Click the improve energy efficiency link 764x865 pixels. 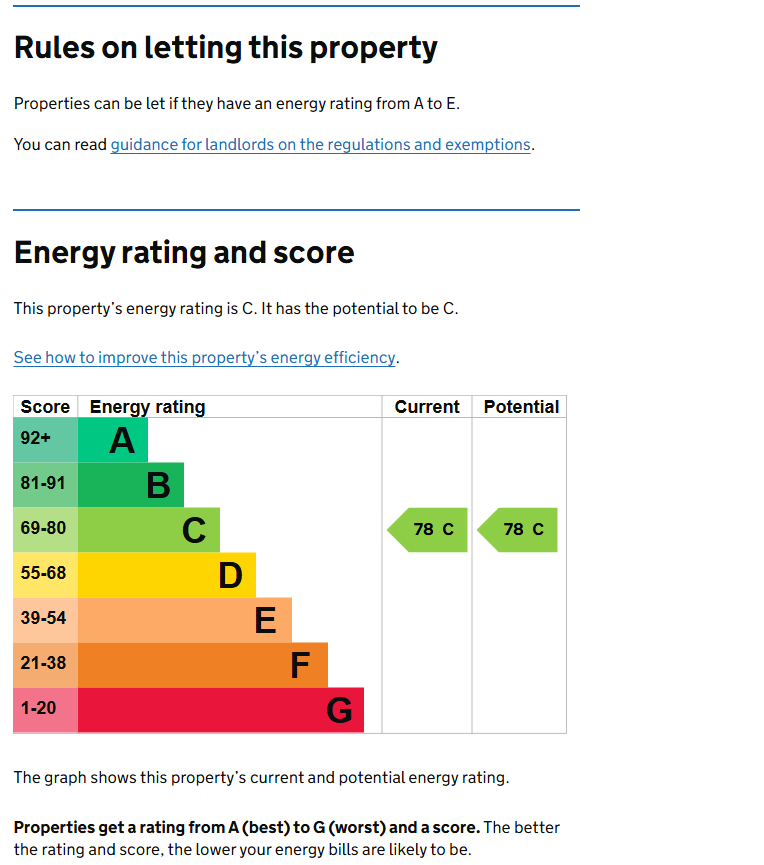coord(205,358)
